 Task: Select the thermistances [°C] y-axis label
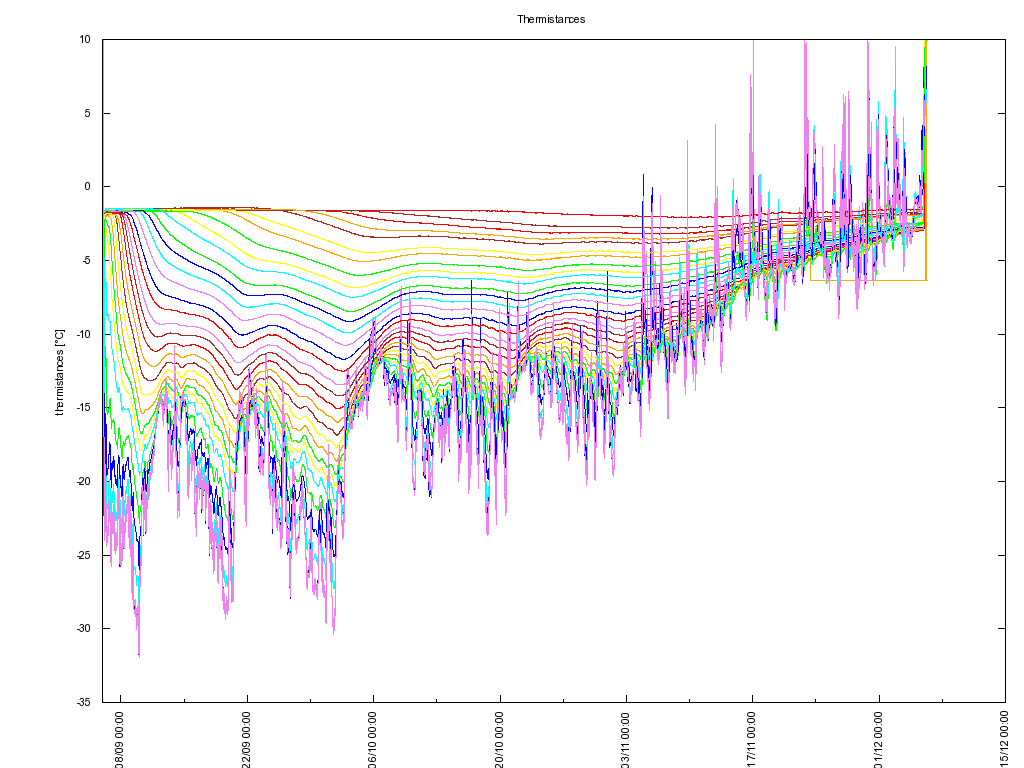[x=59, y=370]
